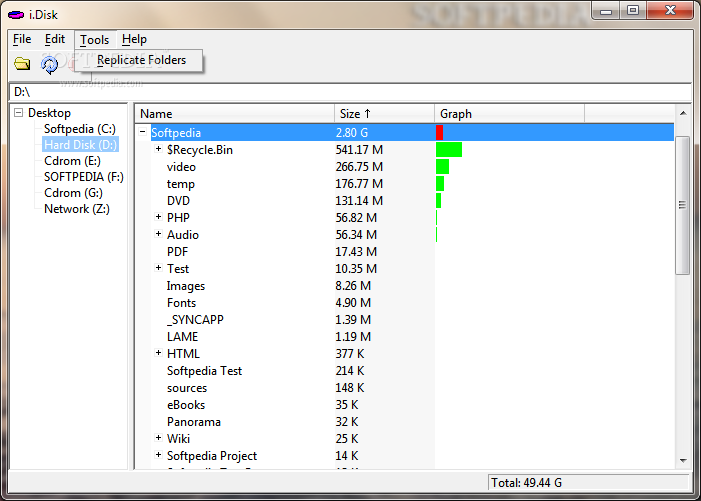Screen dimensions: 701x501
Task: Select the _SYNCAPP folder row
Action: click(405, 320)
